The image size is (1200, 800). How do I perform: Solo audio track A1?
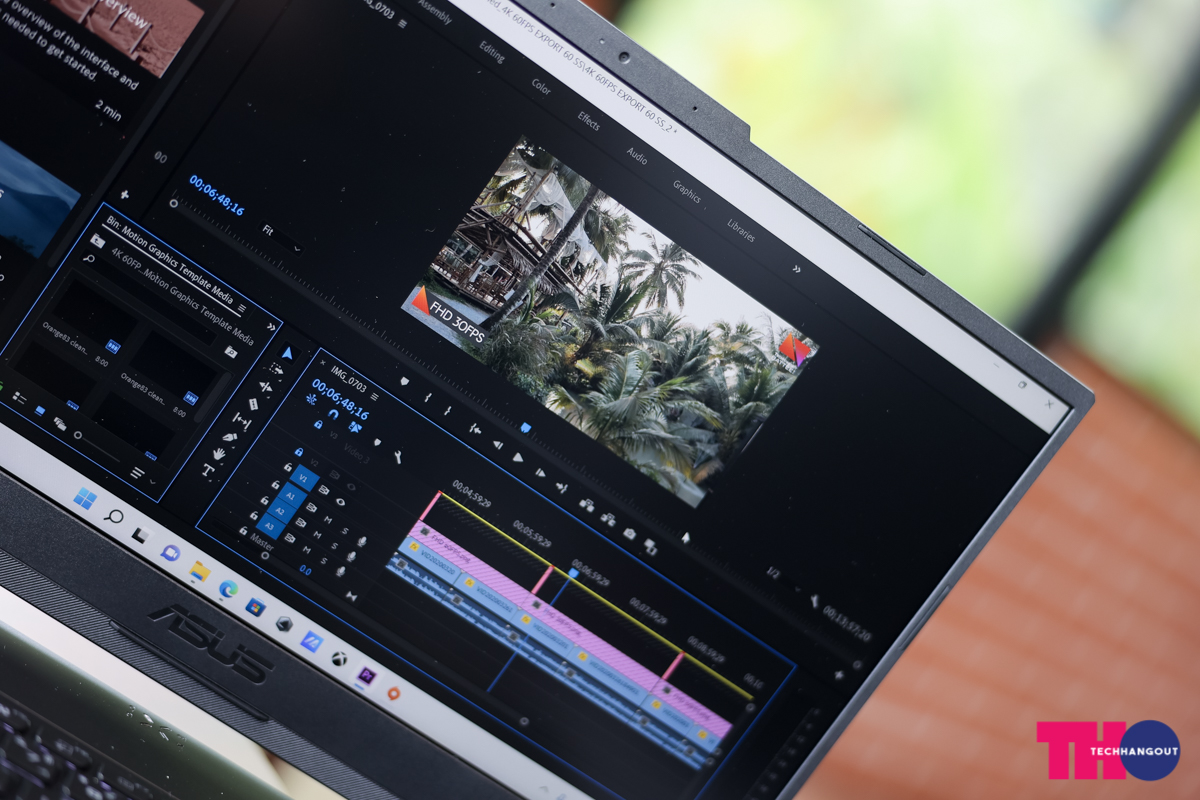pyautogui.click(x=345, y=530)
